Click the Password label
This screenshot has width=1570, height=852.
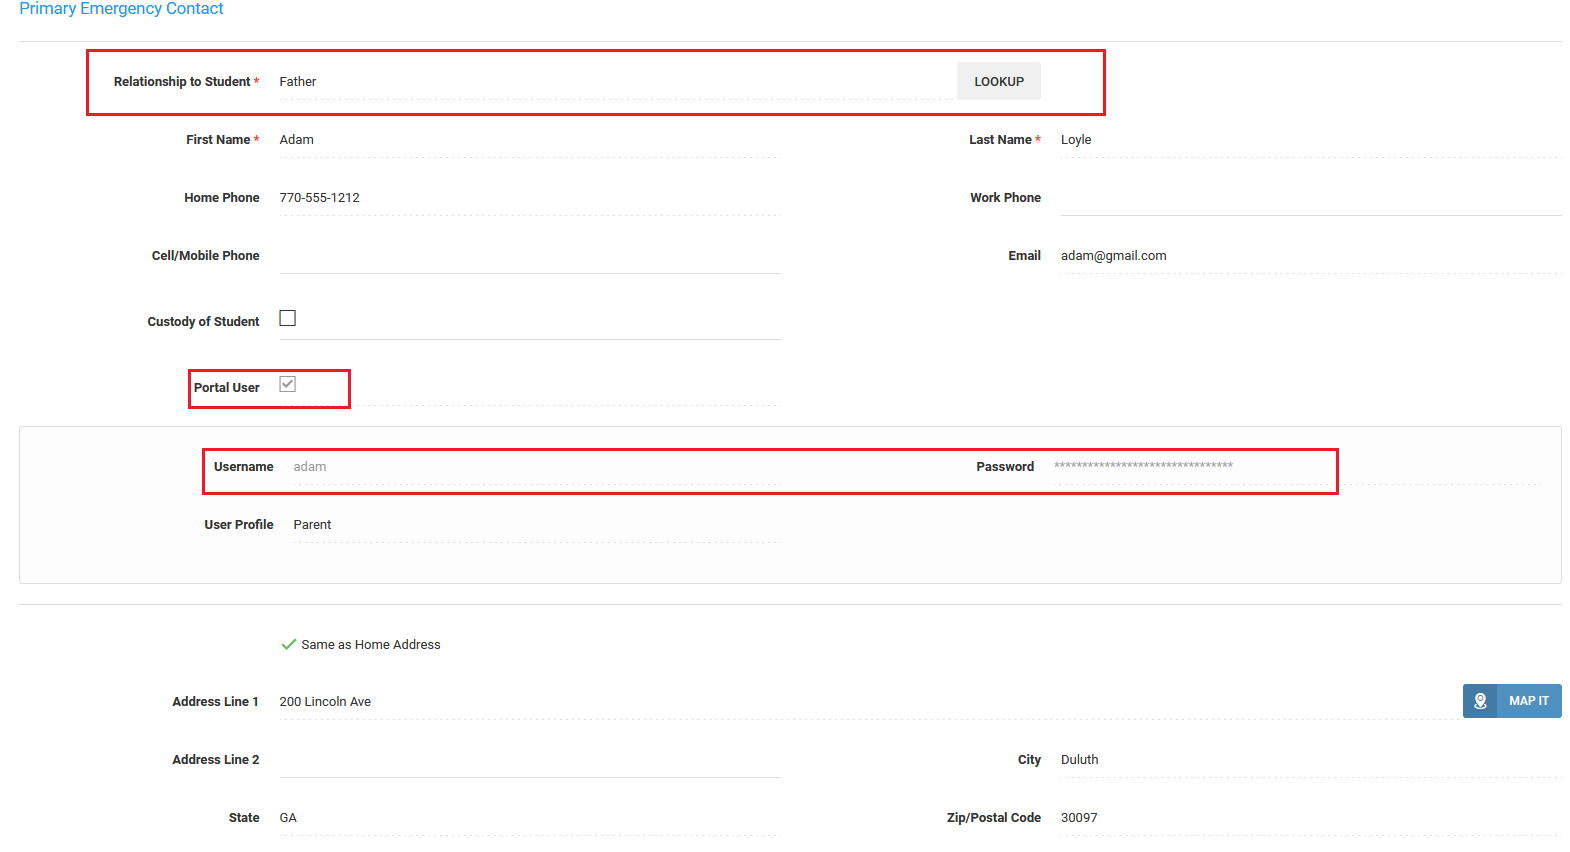[1005, 467]
